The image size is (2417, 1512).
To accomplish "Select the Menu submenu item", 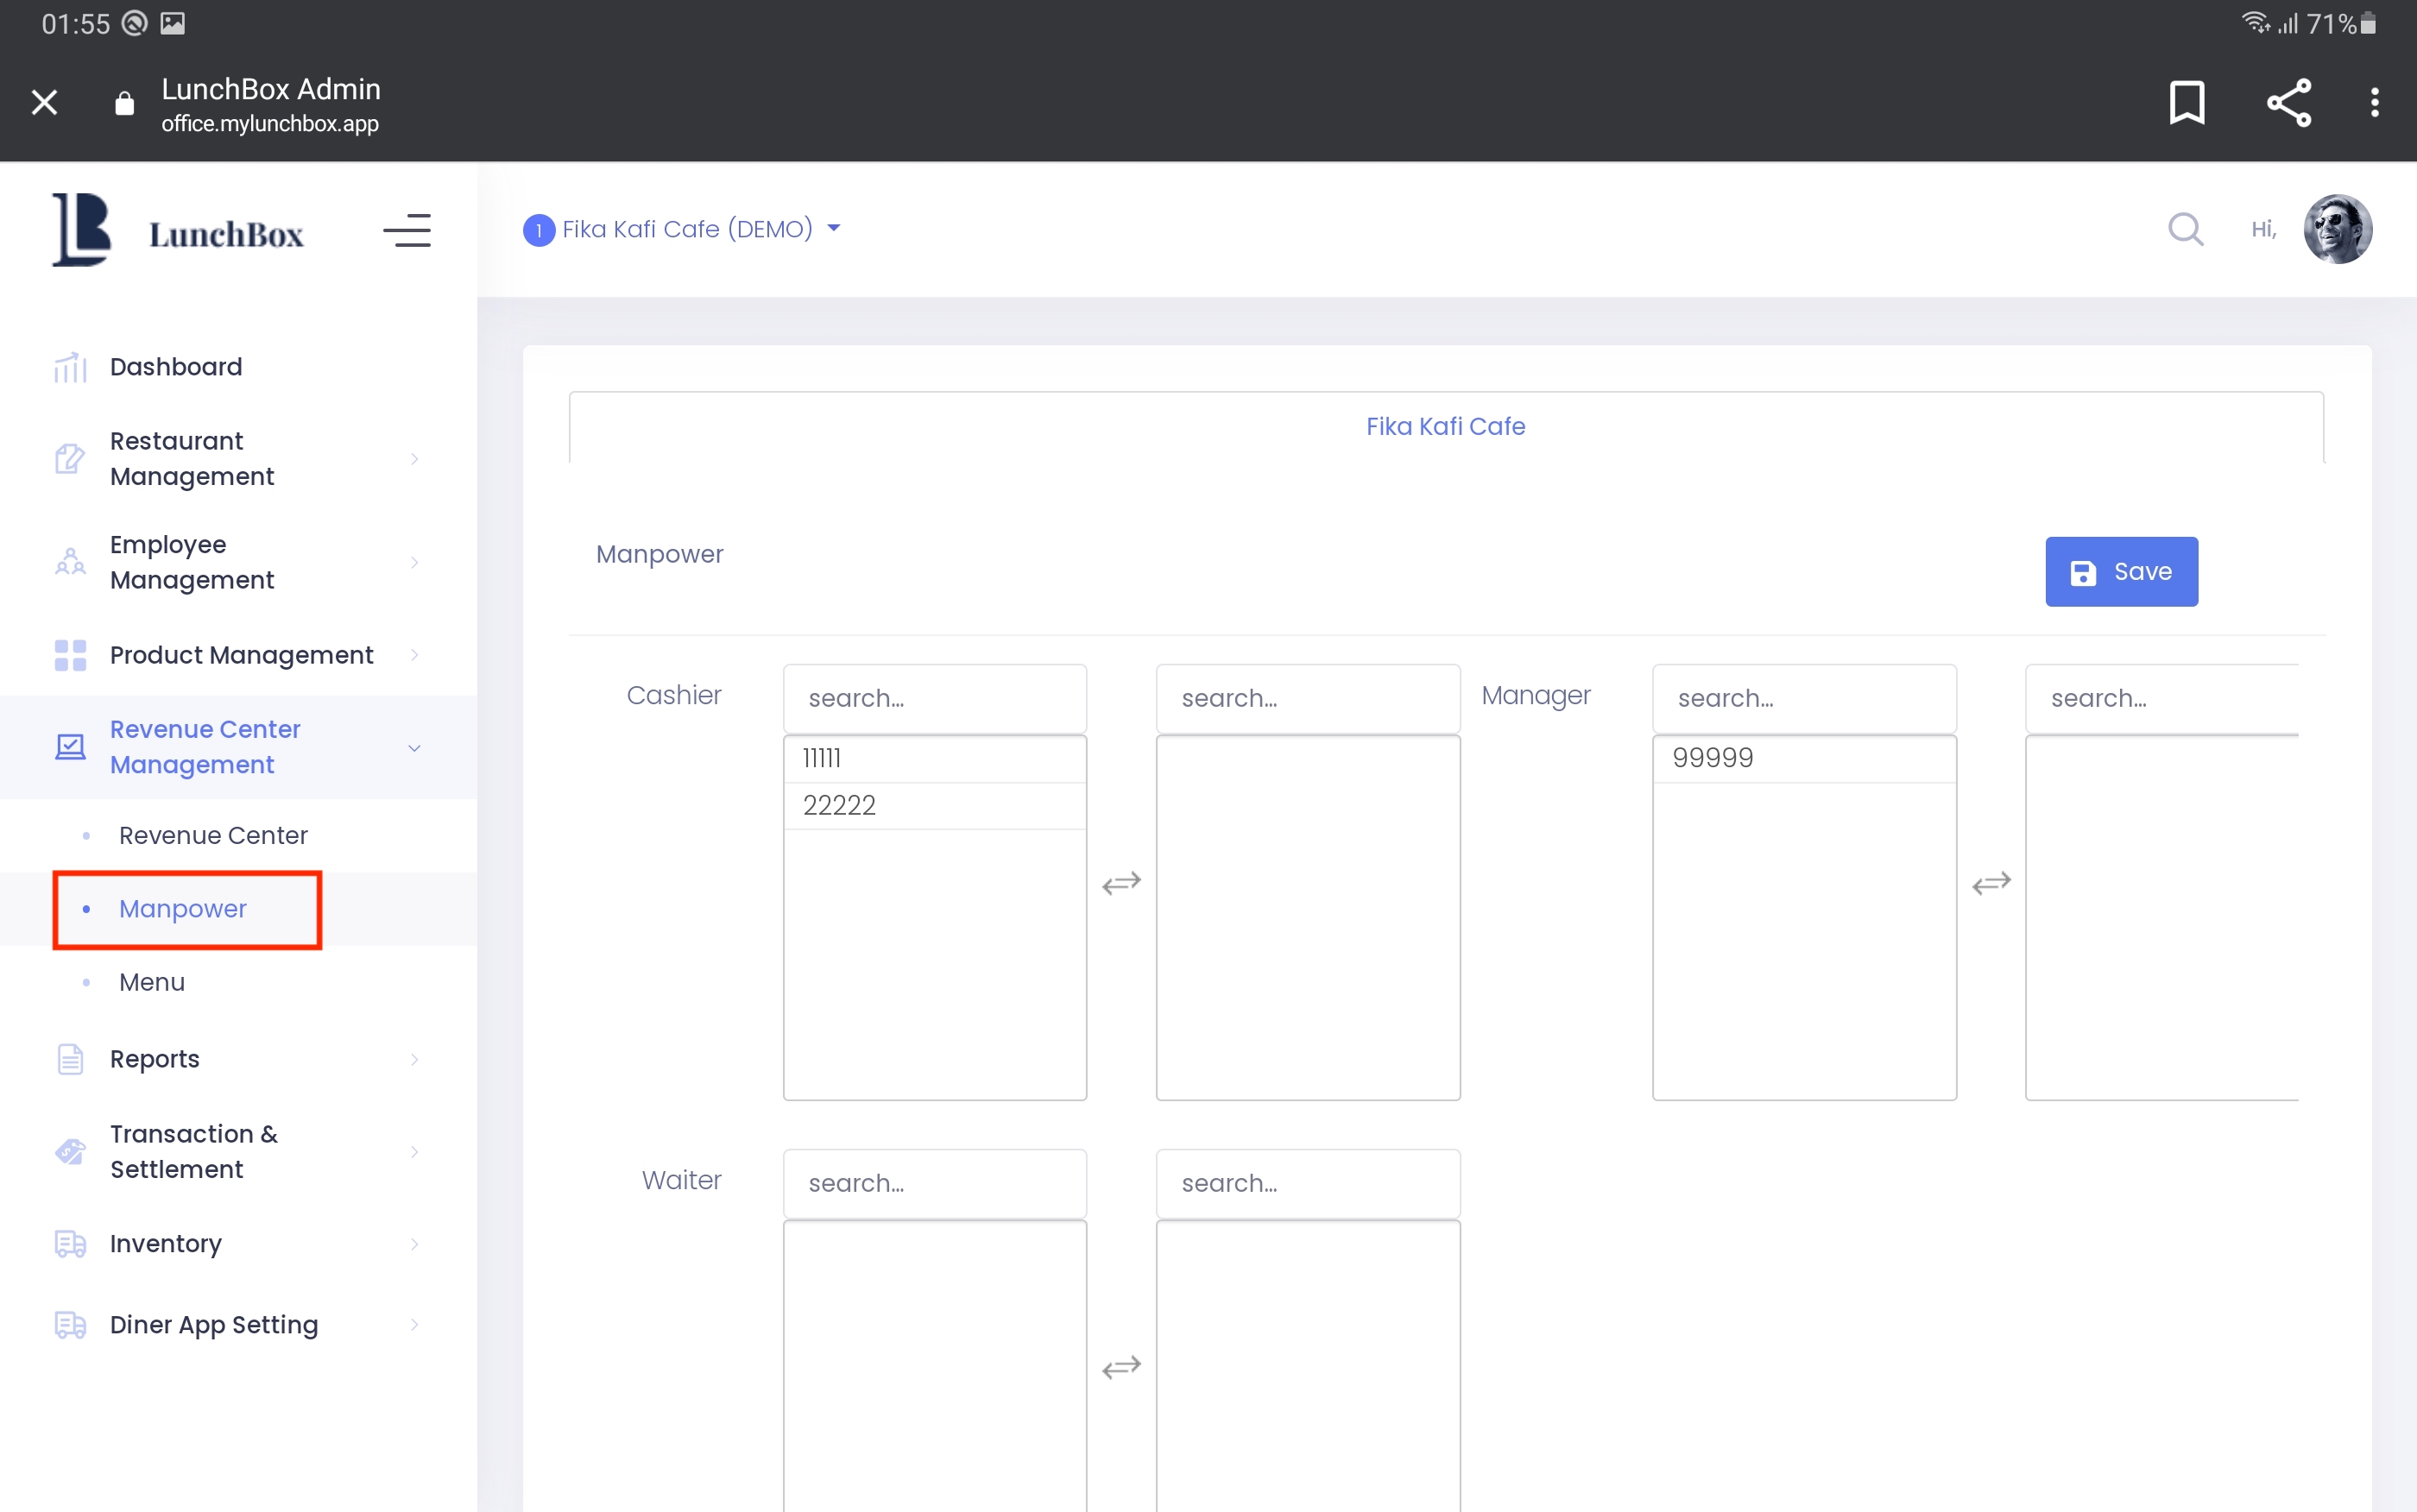I will (152, 982).
